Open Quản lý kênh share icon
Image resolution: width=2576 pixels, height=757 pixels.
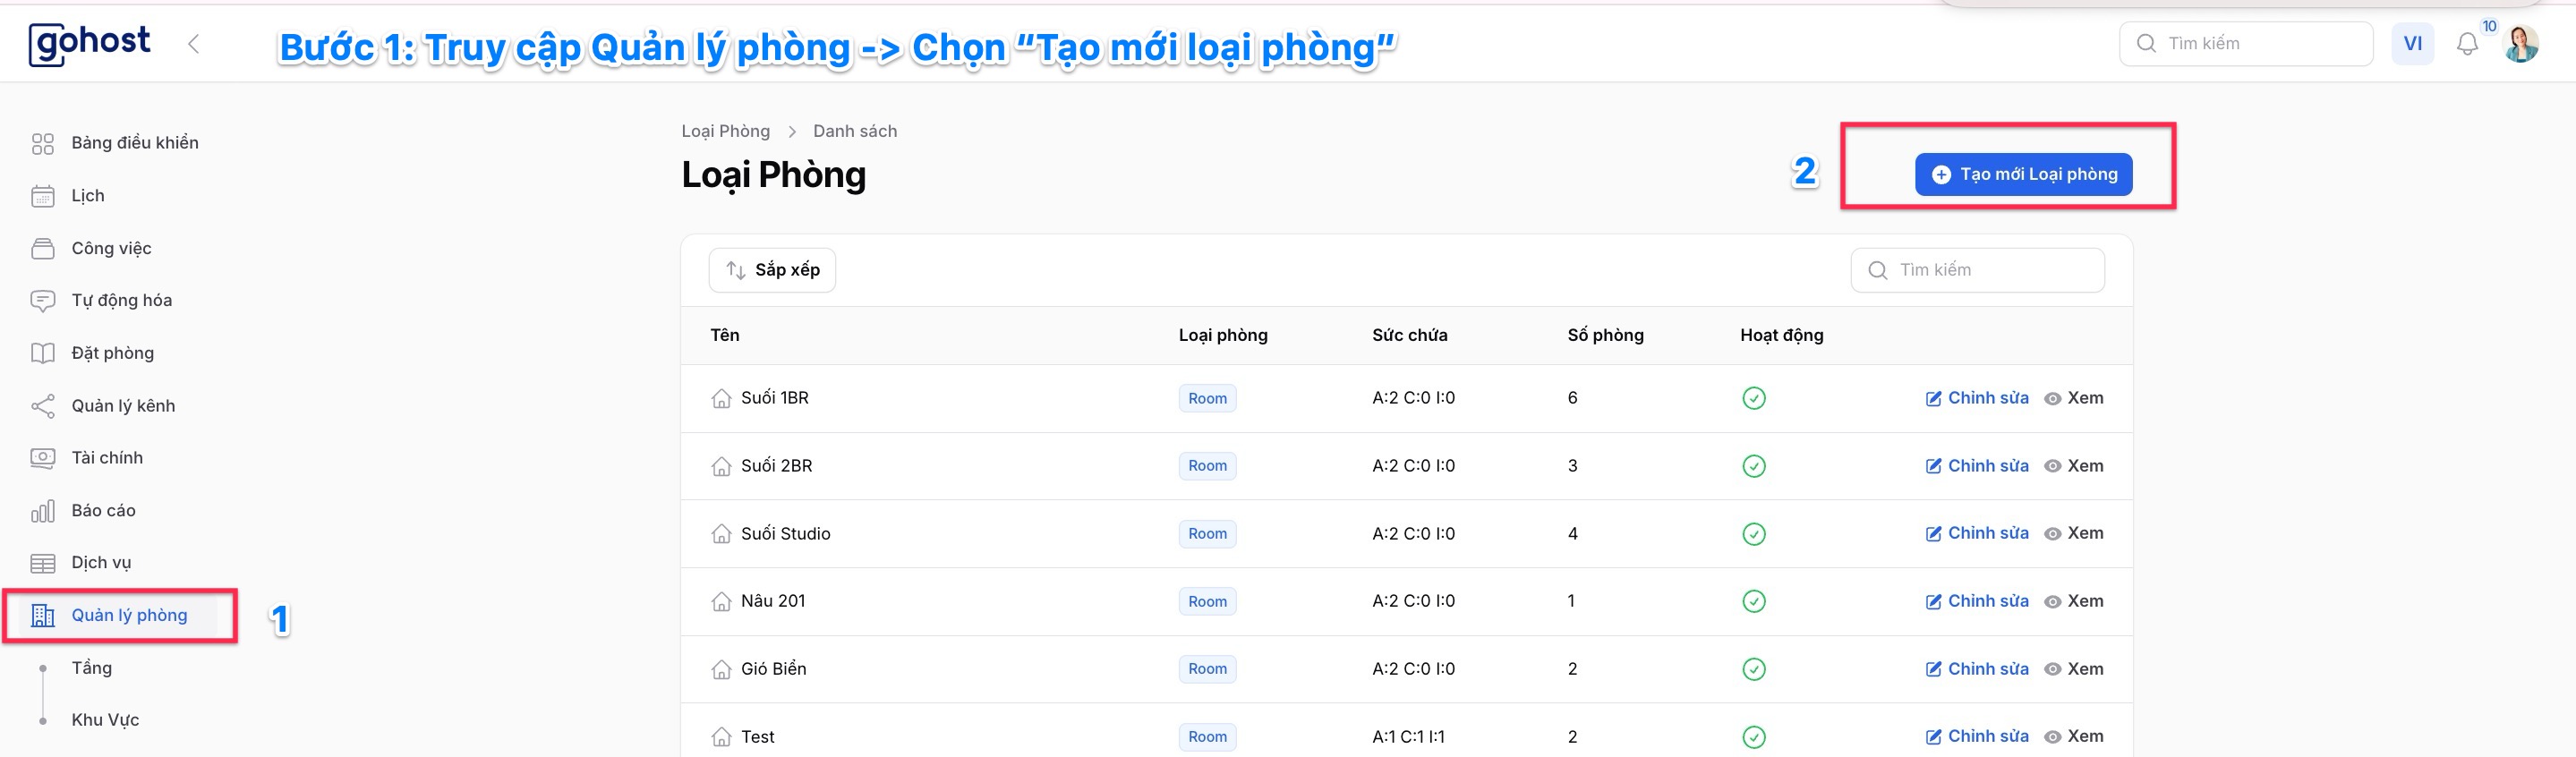(x=43, y=406)
